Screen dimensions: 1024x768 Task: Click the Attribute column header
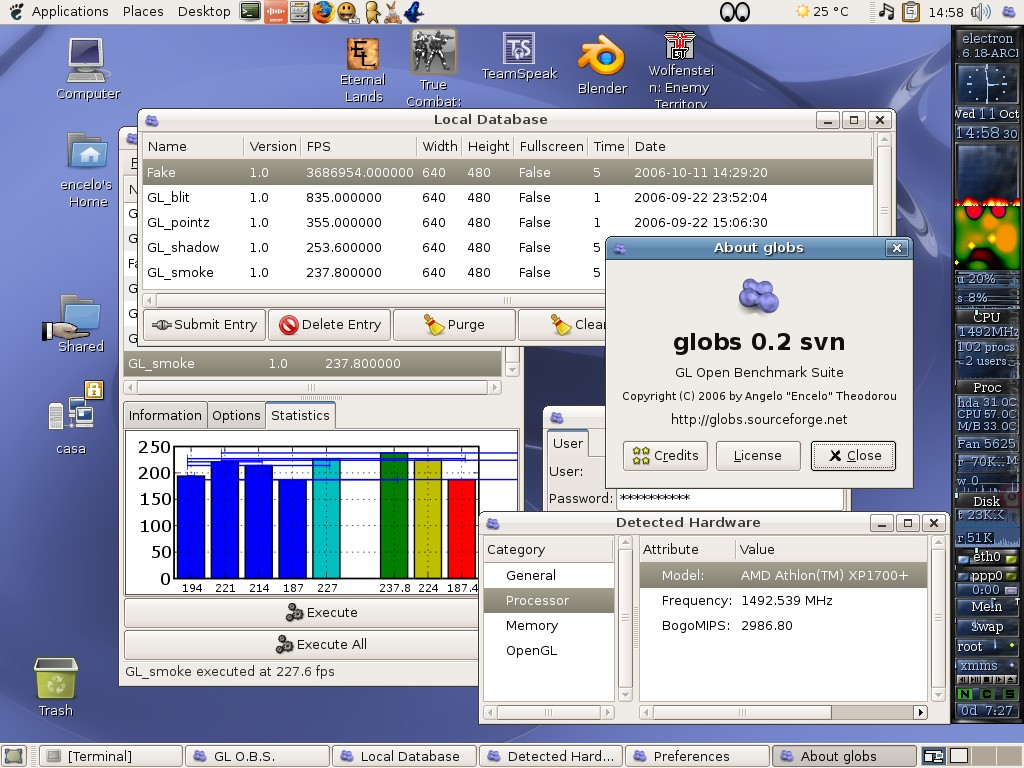pyautogui.click(x=687, y=549)
